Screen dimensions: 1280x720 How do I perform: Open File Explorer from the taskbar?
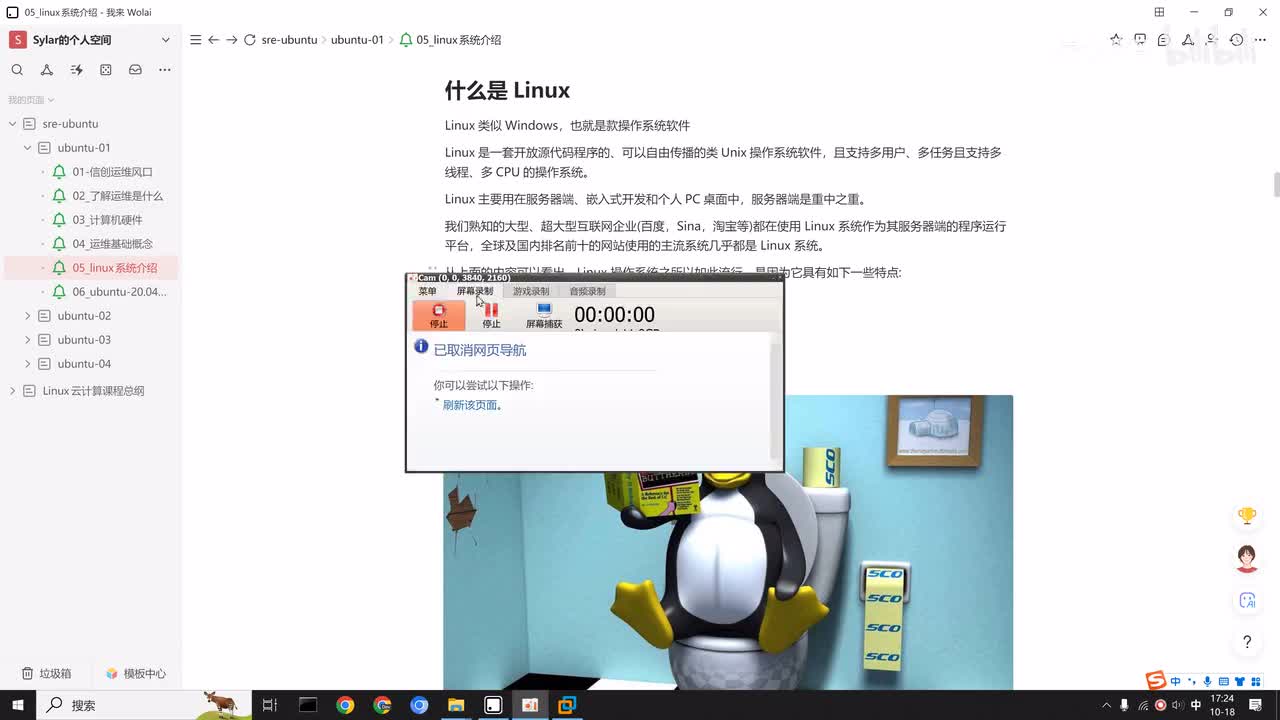point(456,705)
